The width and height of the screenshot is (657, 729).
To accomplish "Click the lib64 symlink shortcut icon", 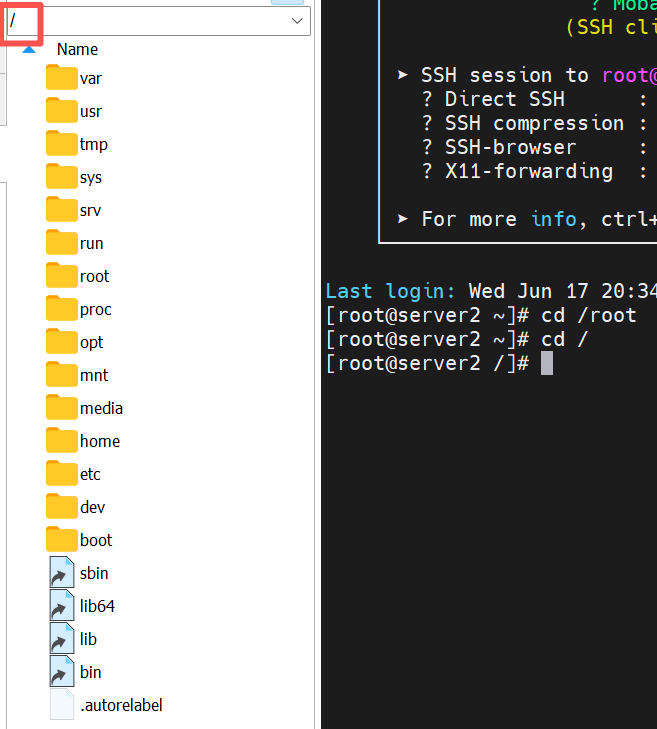I will (62, 605).
